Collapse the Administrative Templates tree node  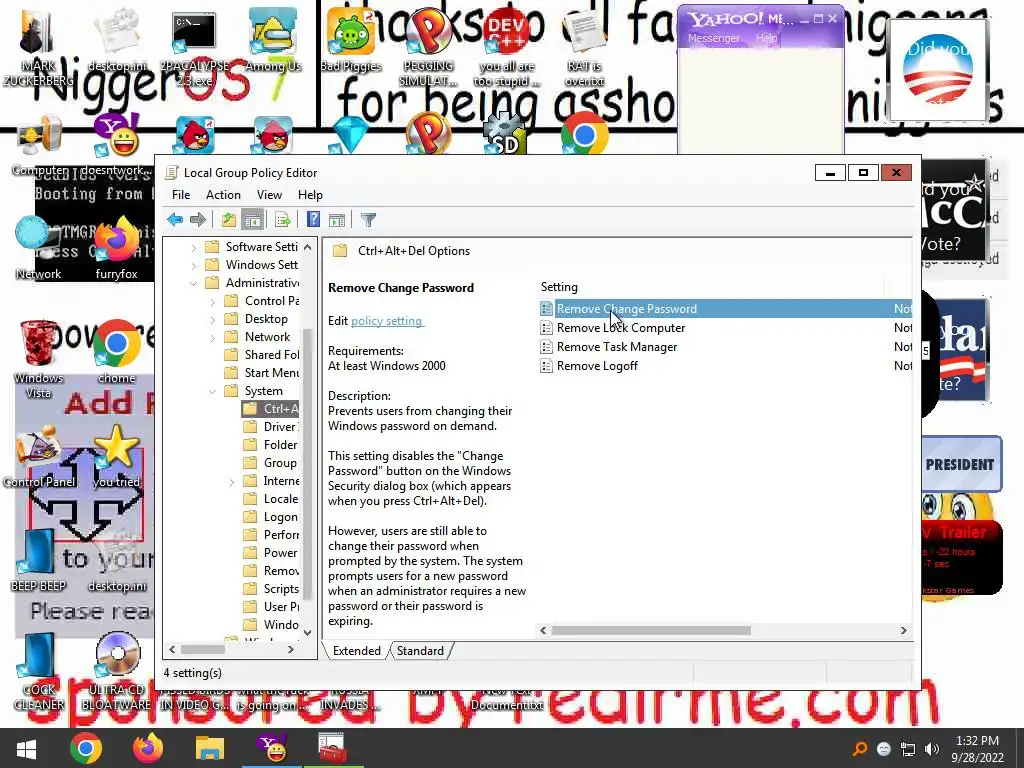[x=193, y=283]
